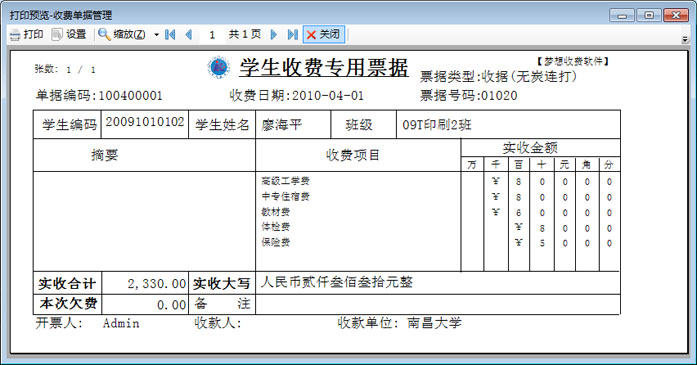The image size is (697, 365).
Task: Click the 体检费 fee row
Action: coord(276,227)
